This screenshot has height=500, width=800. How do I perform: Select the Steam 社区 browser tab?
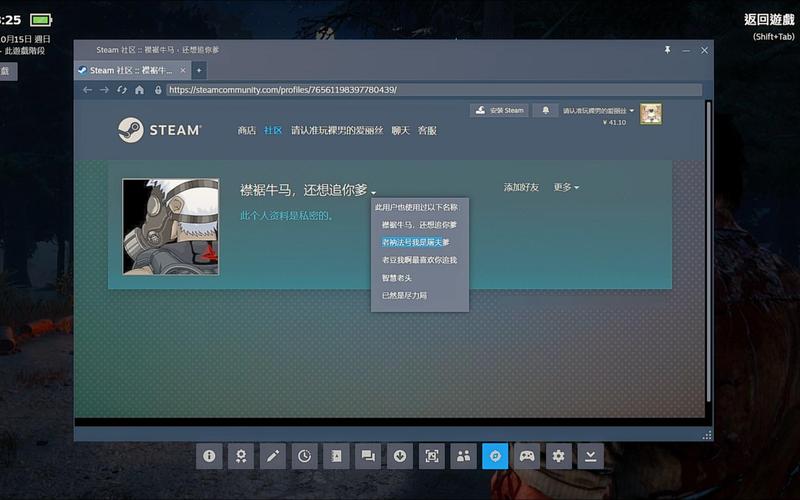(131, 70)
